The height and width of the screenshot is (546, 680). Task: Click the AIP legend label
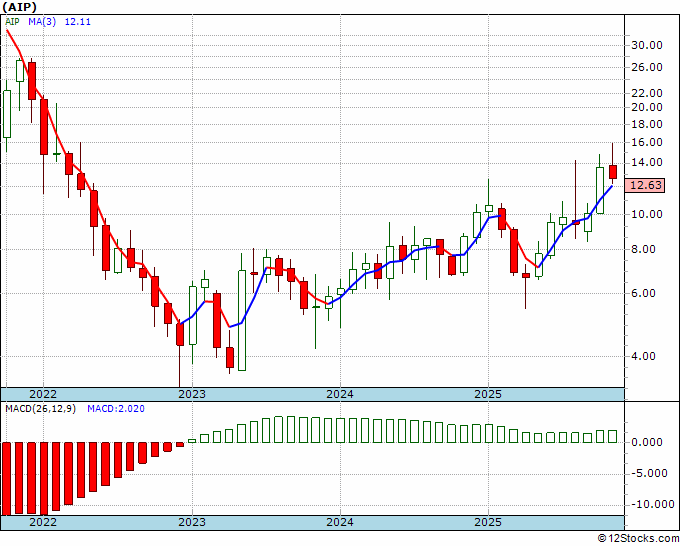point(12,22)
